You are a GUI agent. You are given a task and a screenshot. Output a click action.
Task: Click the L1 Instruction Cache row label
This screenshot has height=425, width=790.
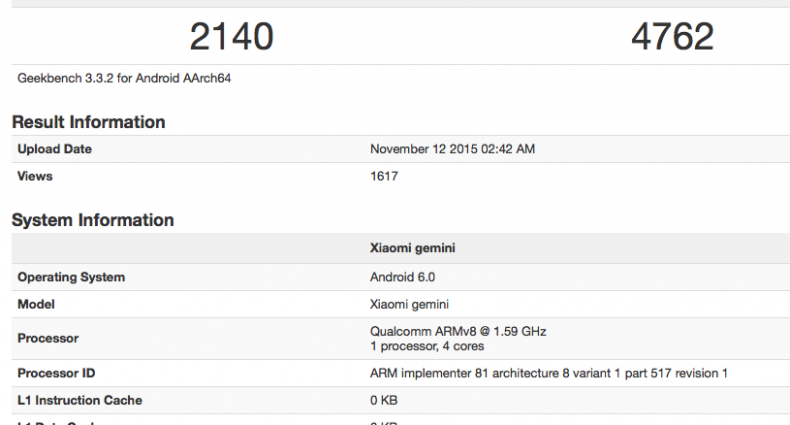80,400
